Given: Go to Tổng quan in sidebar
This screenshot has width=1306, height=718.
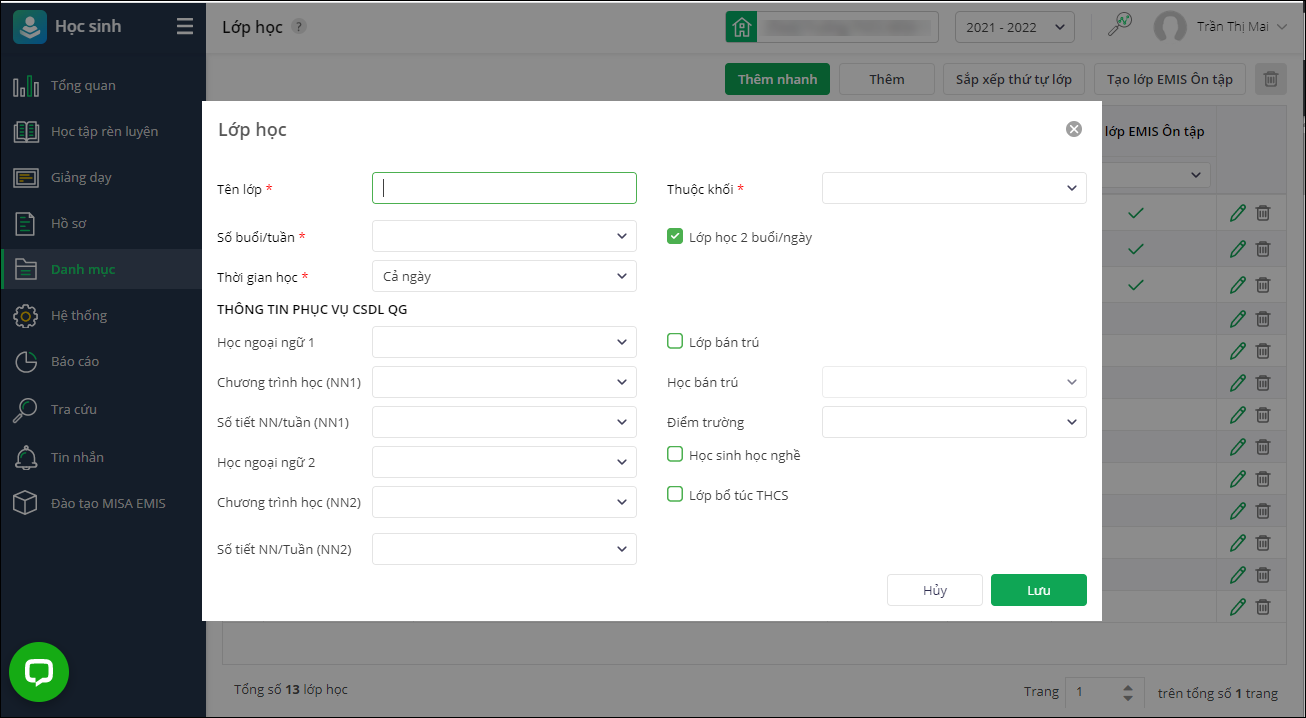Looking at the screenshot, I should coord(83,85).
